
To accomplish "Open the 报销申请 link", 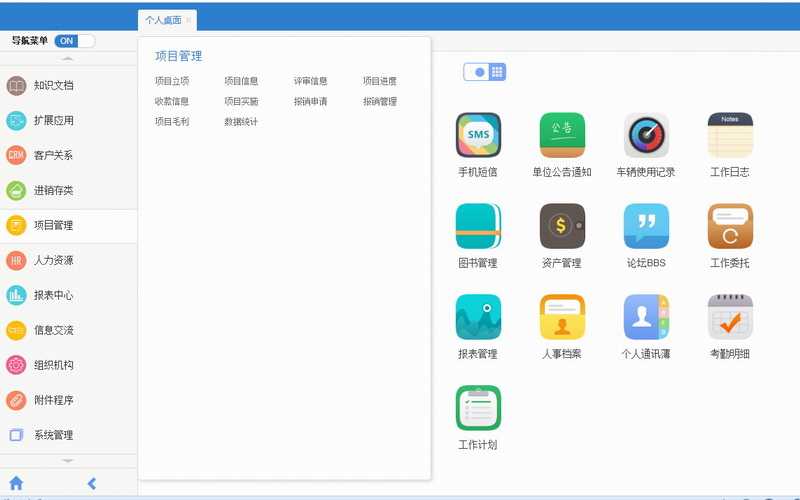I will pyautogui.click(x=311, y=101).
